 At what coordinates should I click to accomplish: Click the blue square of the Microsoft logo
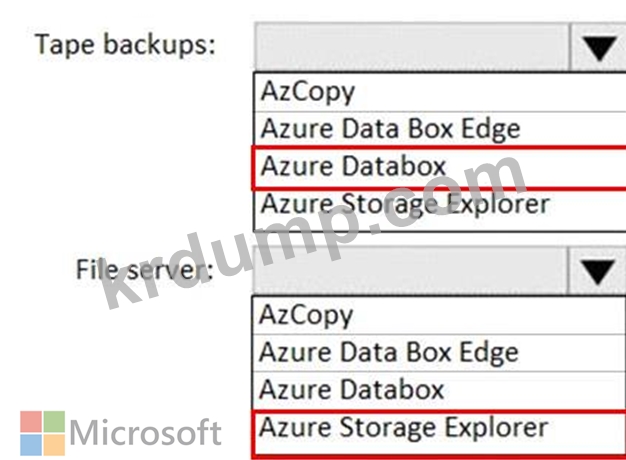pos(31,445)
